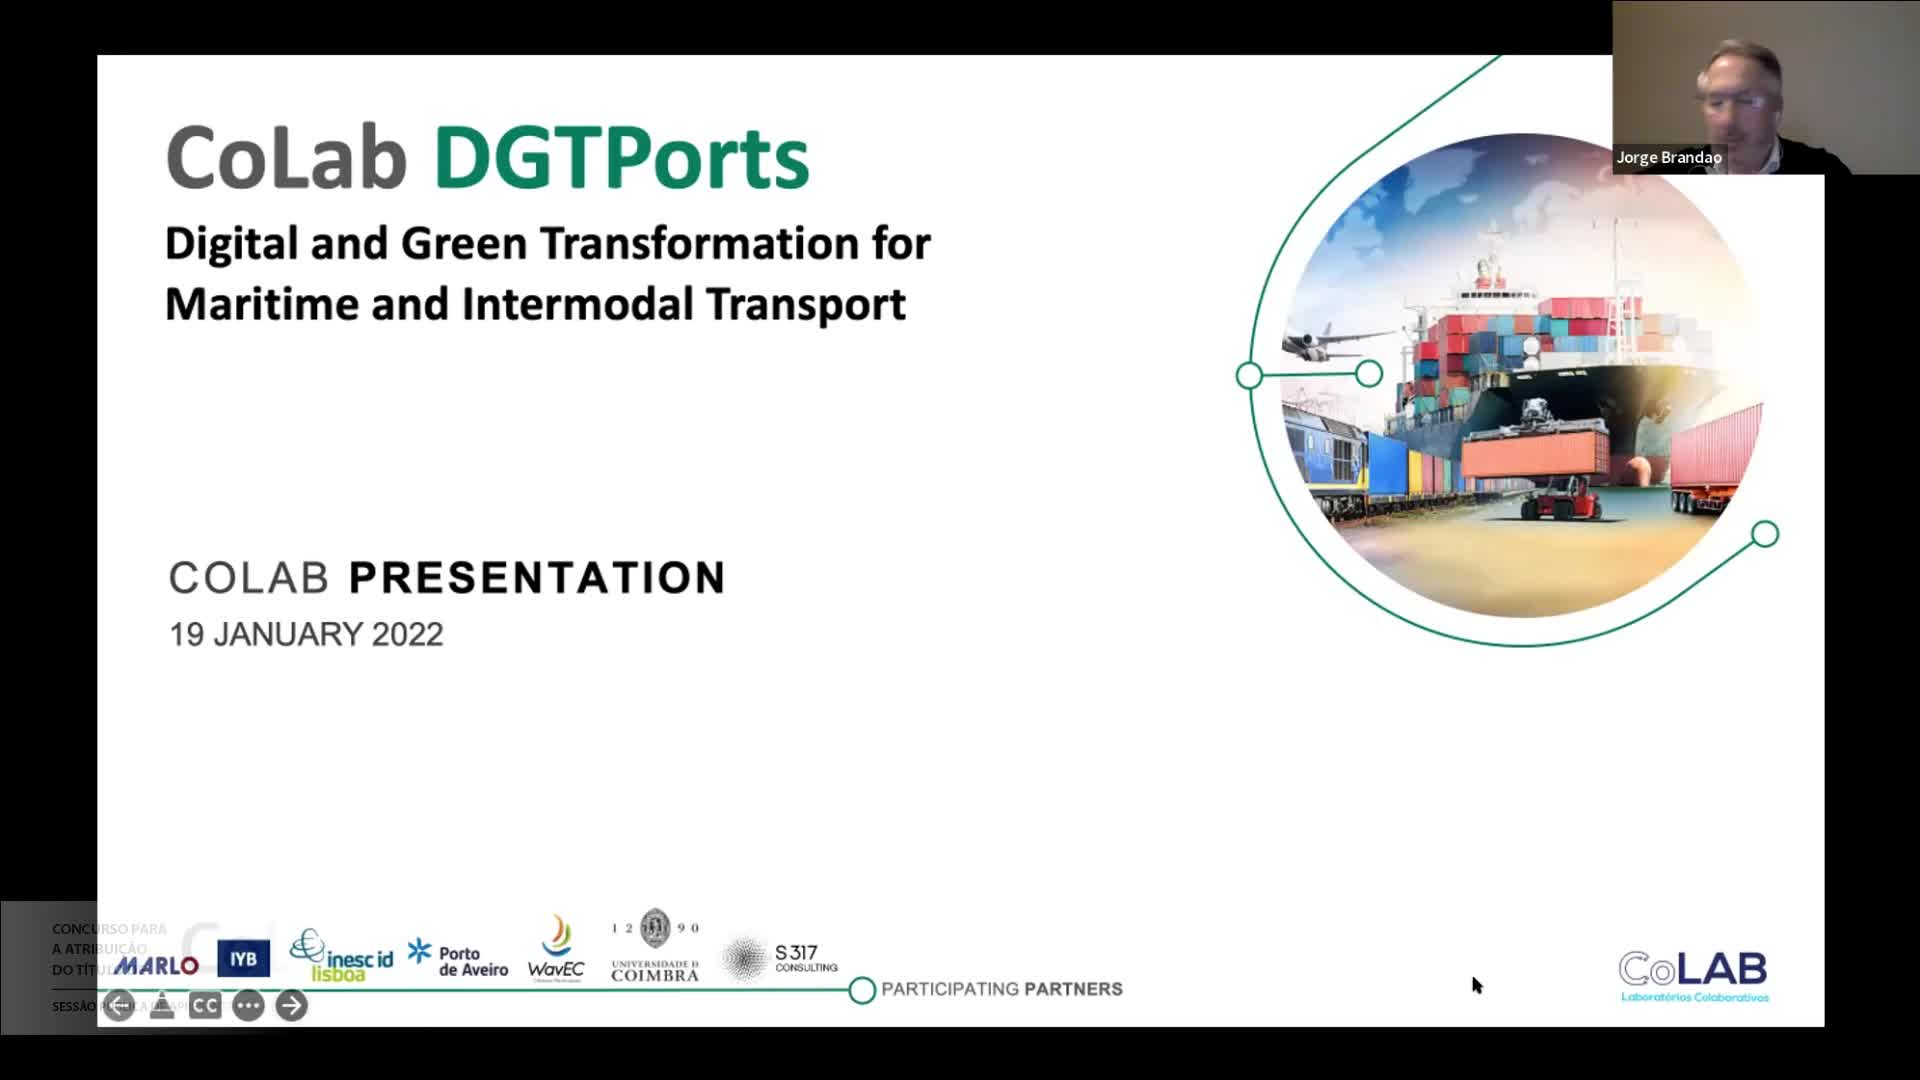Activate the laser pointer tool icon

pos(162,1005)
